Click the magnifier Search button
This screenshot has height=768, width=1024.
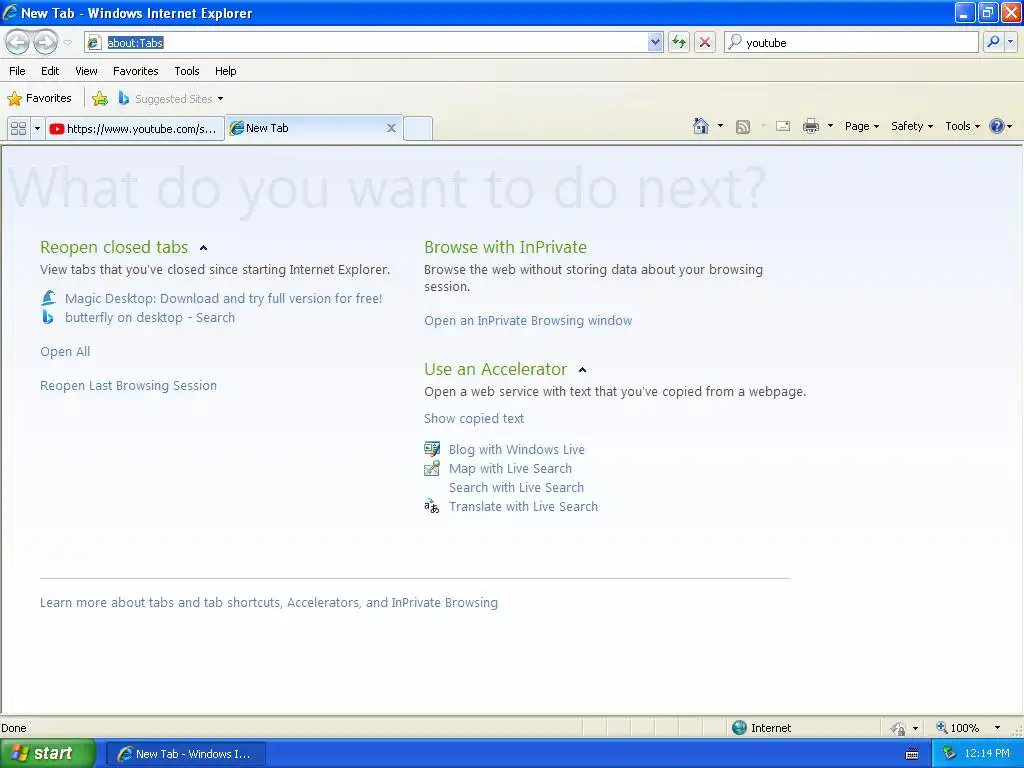993,42
